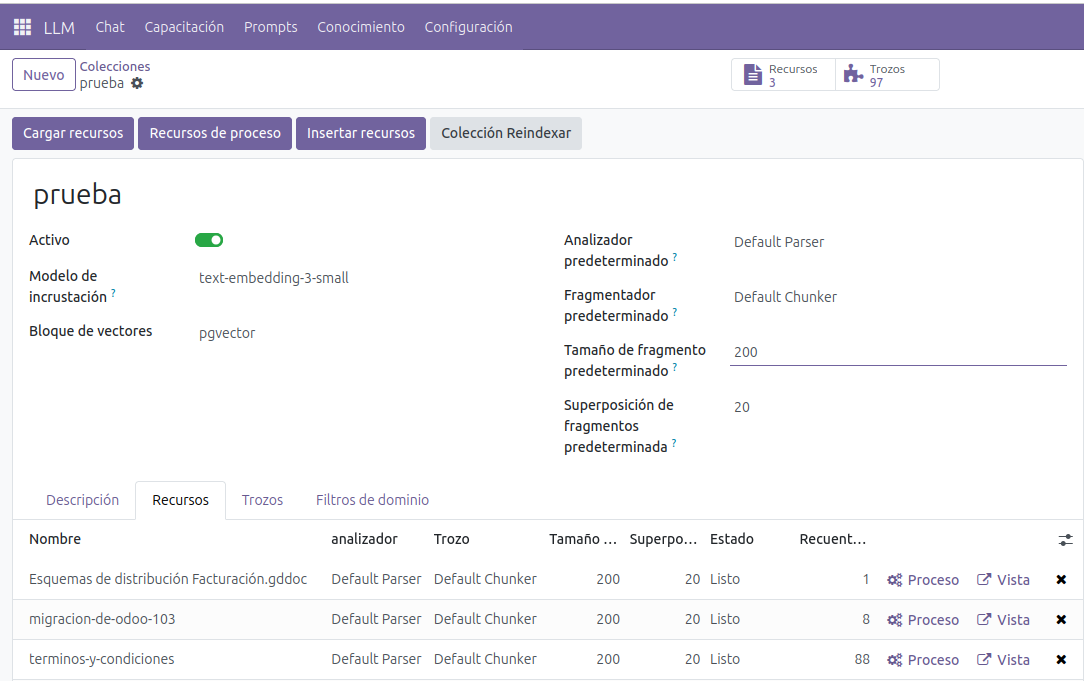Open the Capacitación menu

coord(184,27)
